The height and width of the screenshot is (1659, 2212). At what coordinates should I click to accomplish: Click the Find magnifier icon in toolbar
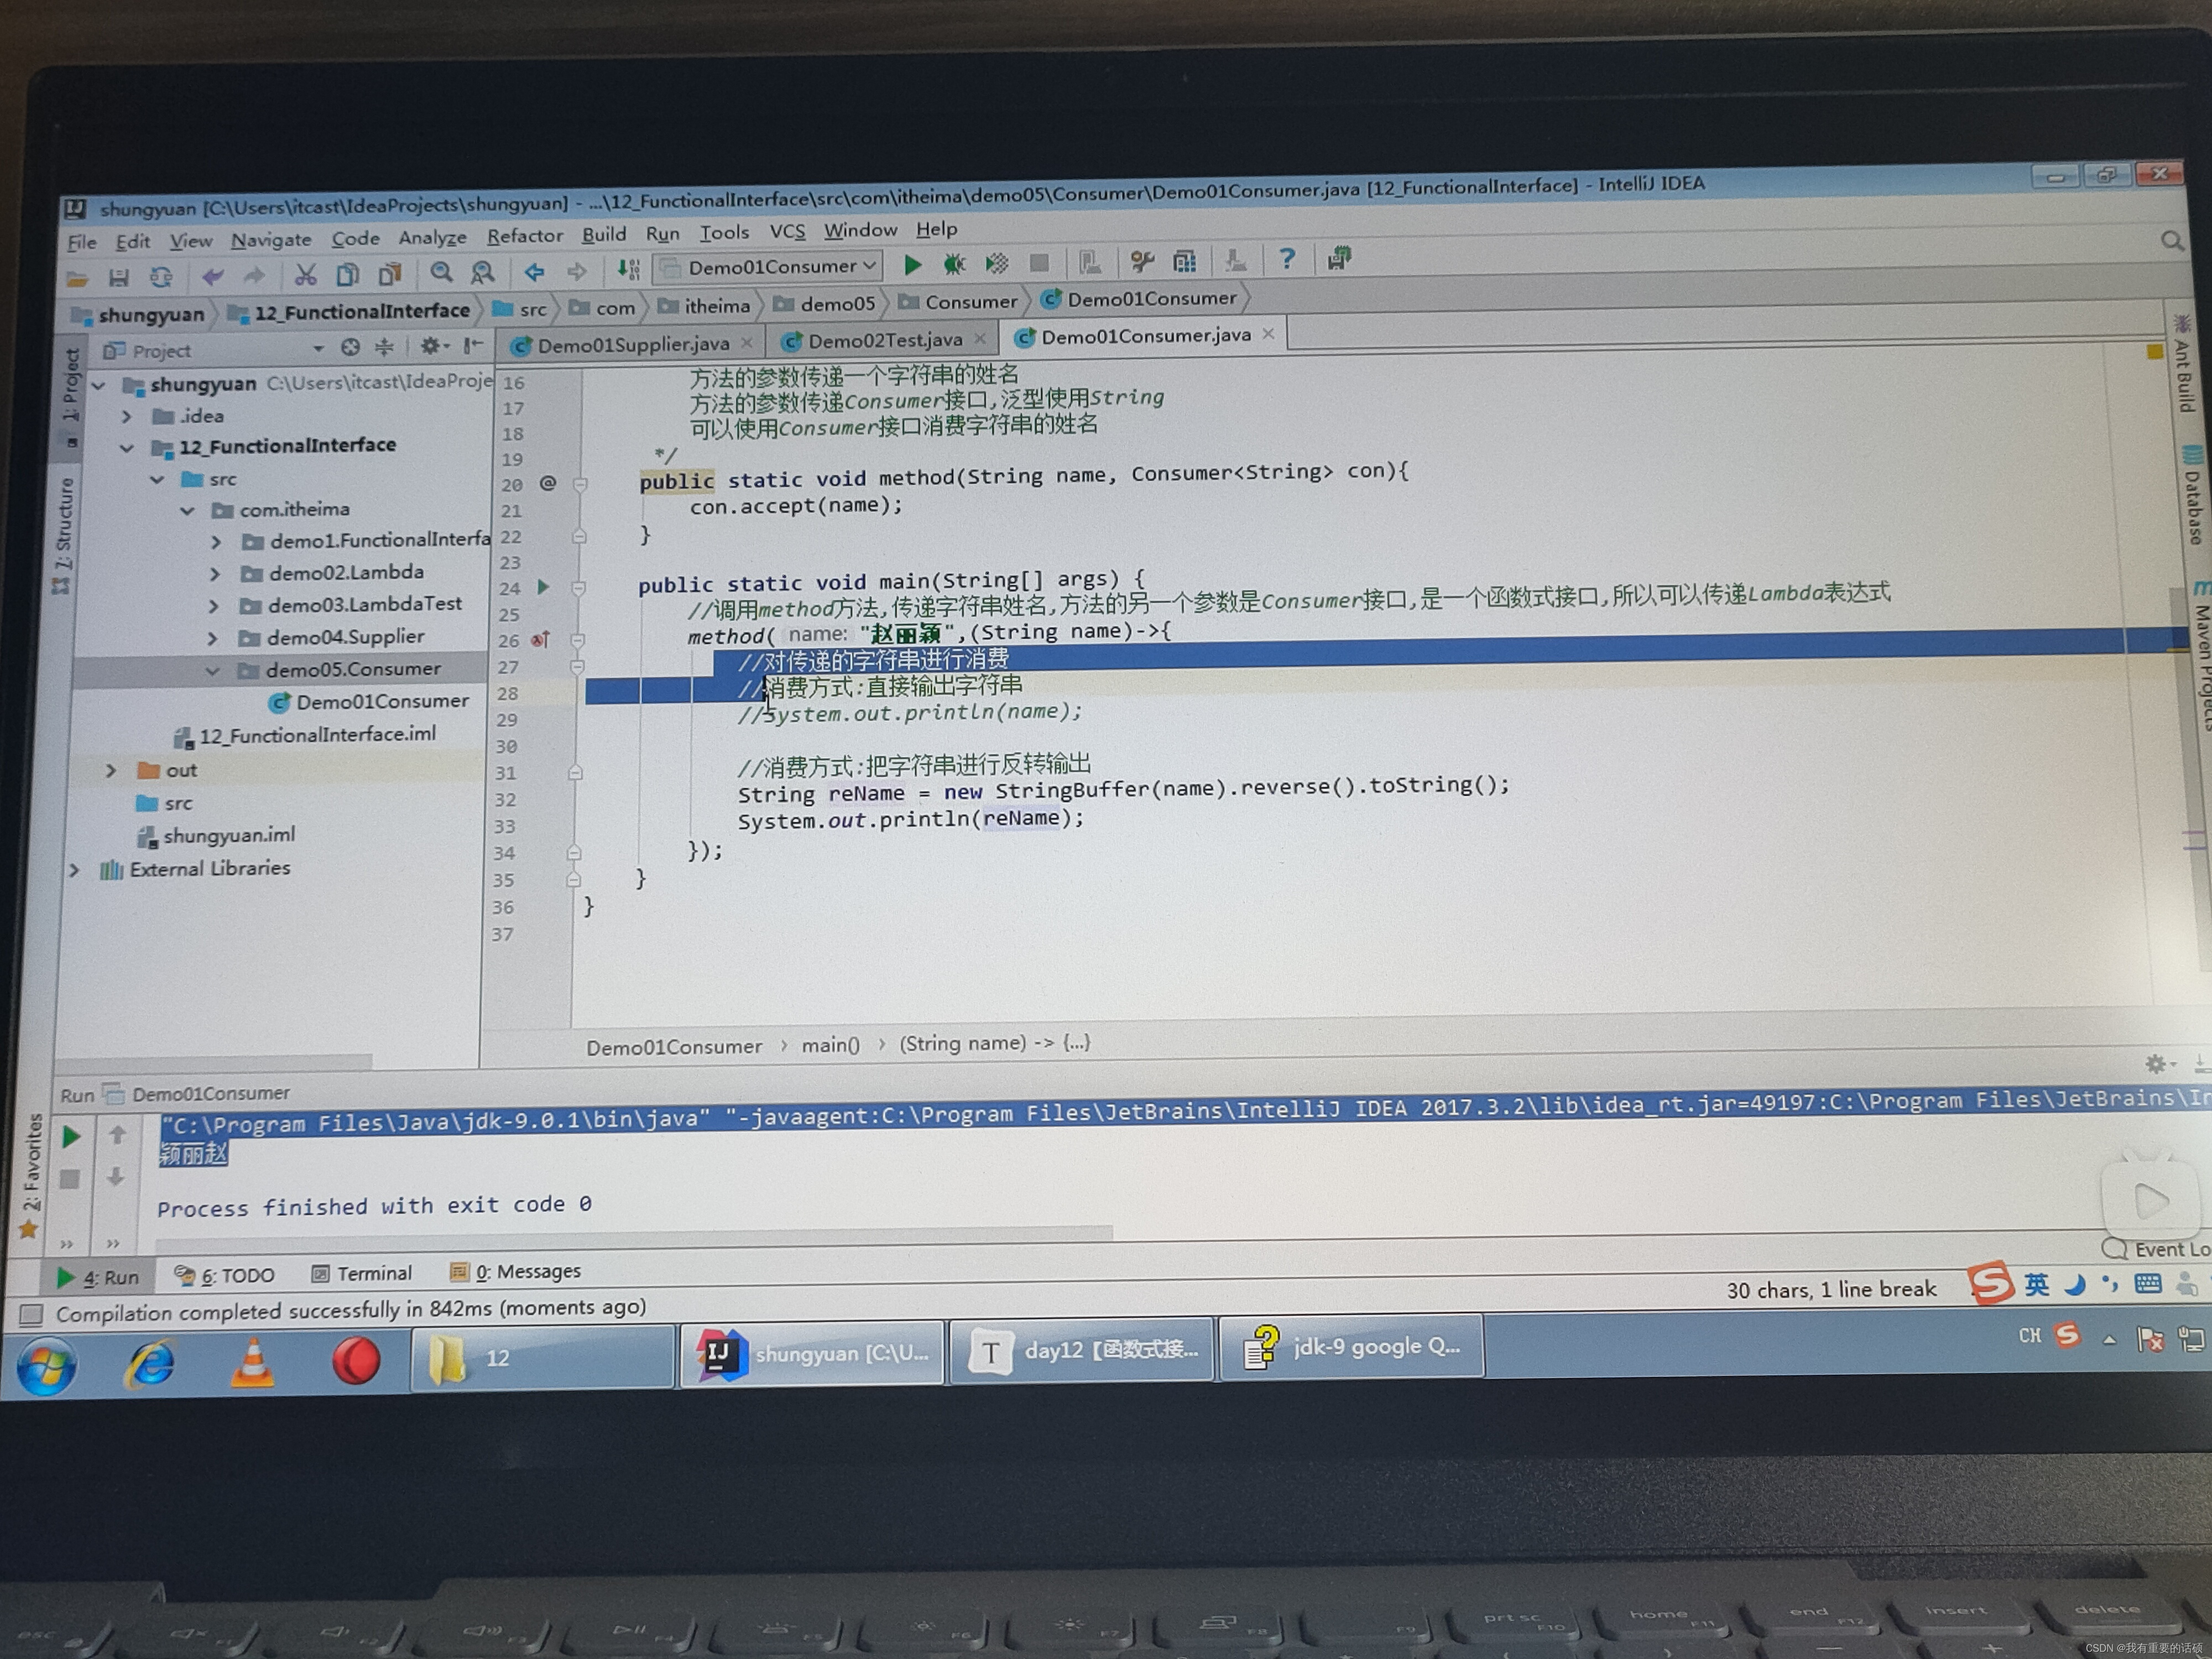click(x=441, y=272)
